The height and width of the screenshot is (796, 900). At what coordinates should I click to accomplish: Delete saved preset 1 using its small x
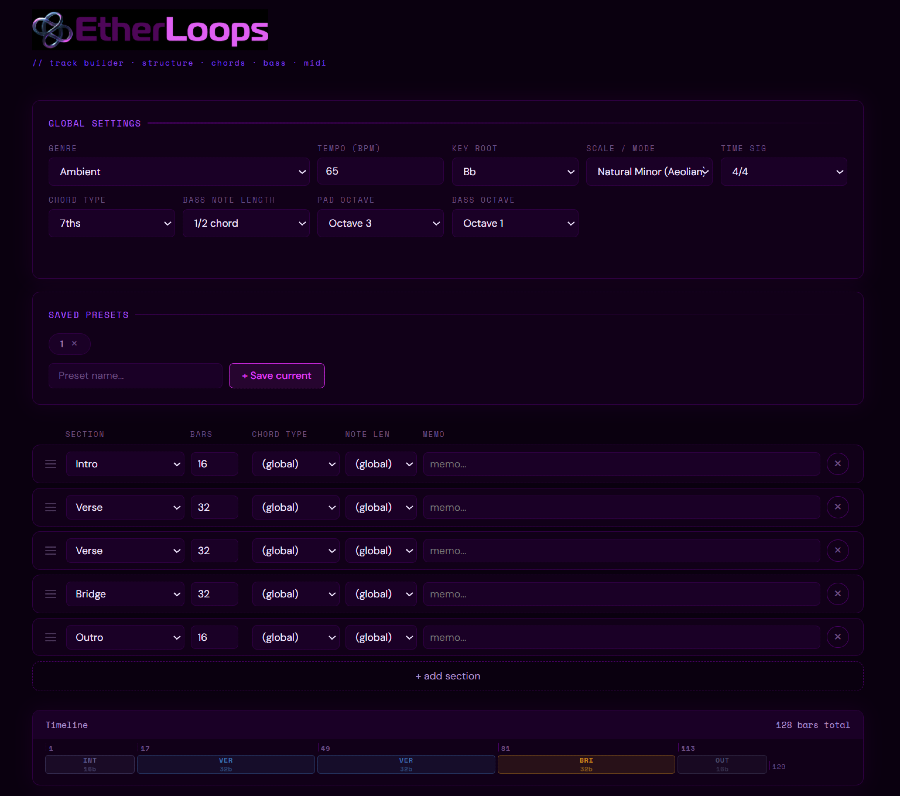(75, 343)
